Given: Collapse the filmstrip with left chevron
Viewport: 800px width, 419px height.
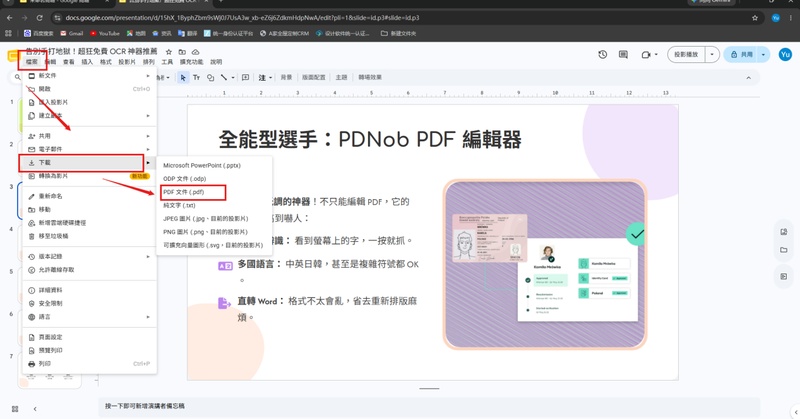Looking at the screenshot, I should [35, 409].
